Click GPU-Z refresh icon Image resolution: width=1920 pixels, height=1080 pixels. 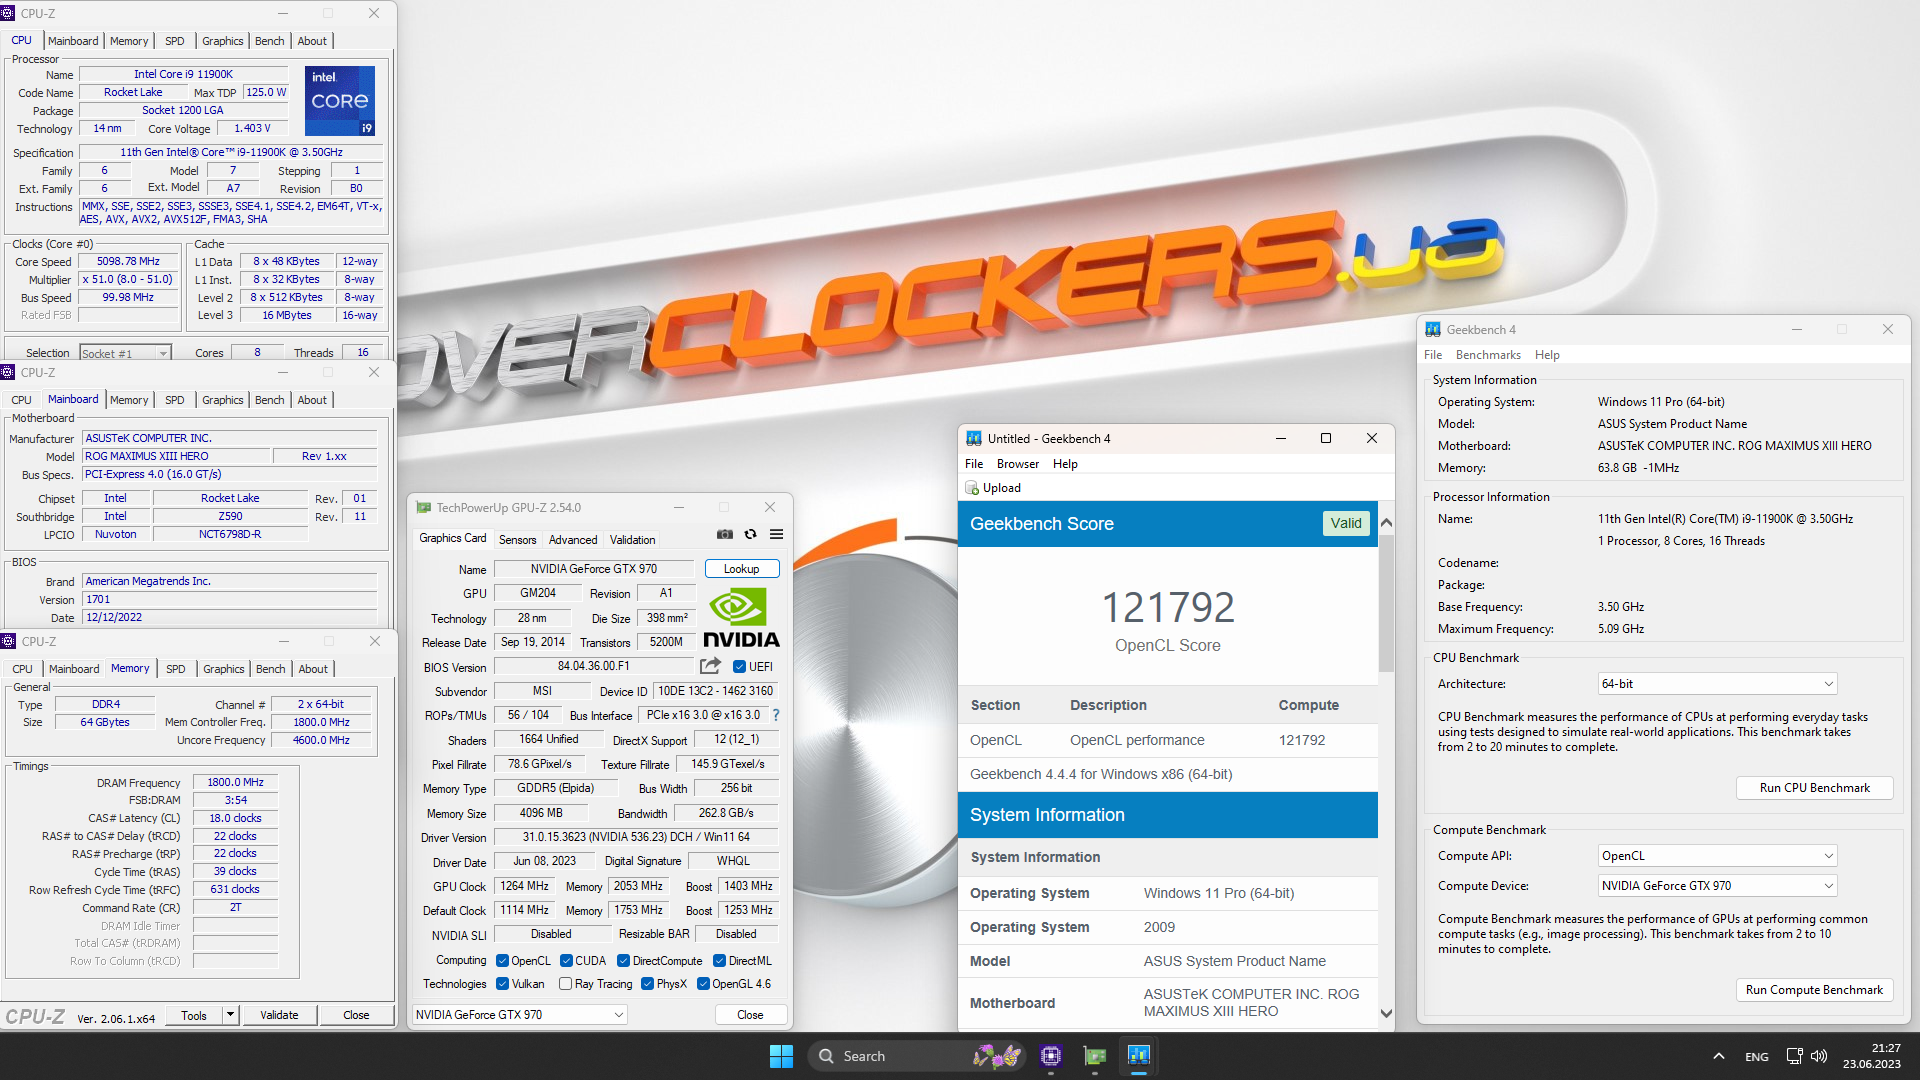[751, 535]
